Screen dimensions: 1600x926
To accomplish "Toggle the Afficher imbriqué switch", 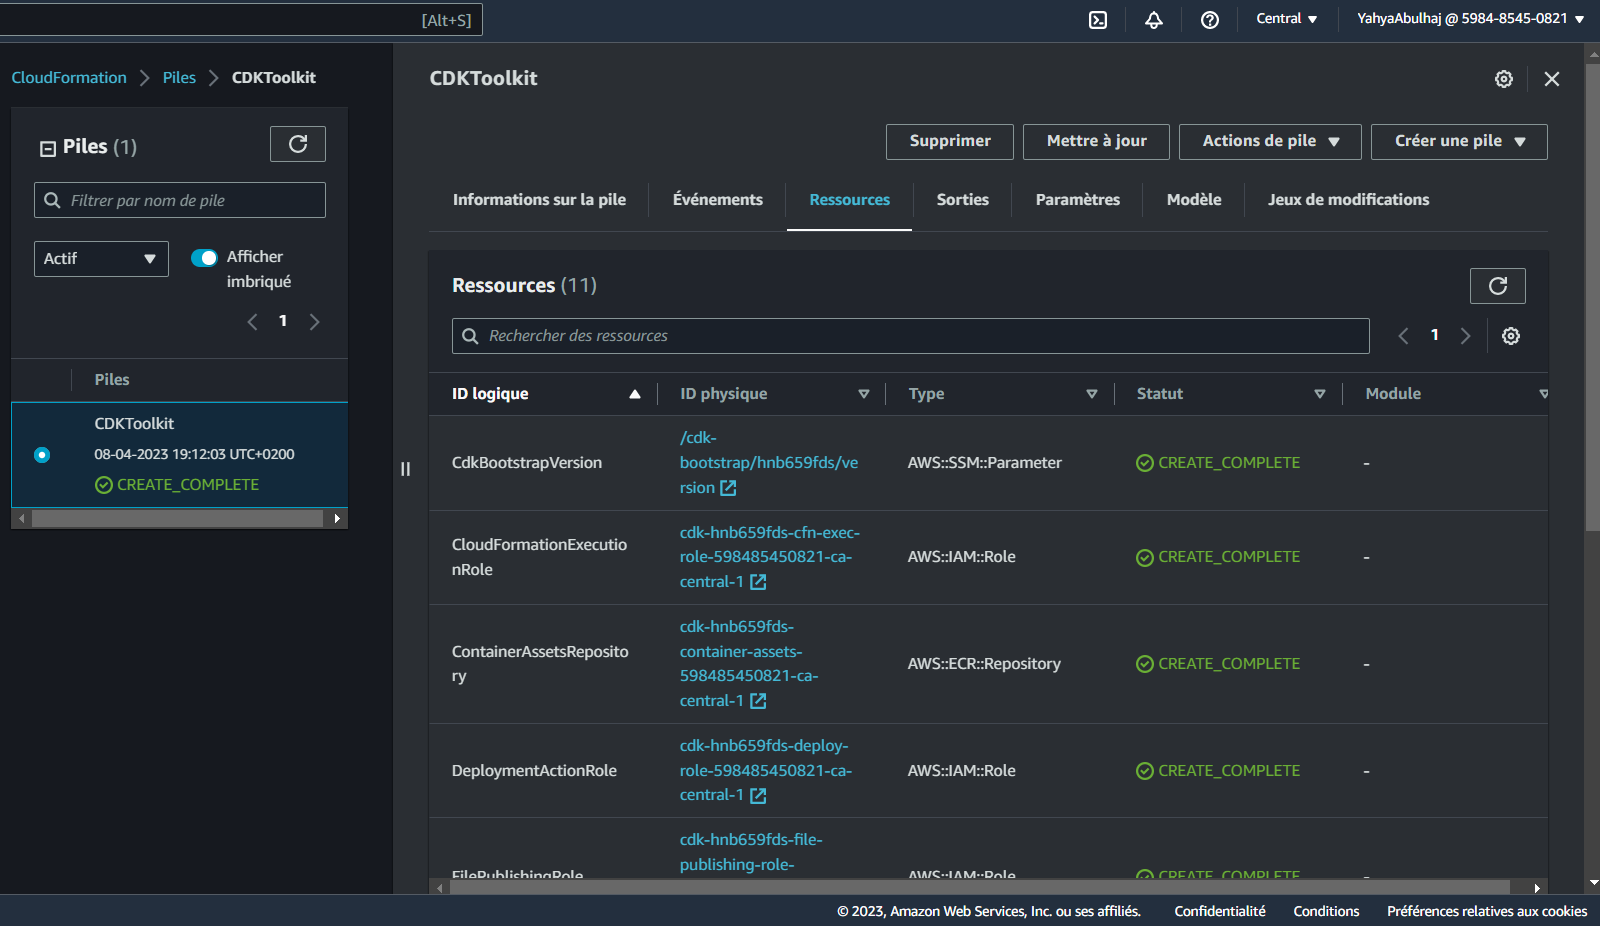I will (204, 258).
